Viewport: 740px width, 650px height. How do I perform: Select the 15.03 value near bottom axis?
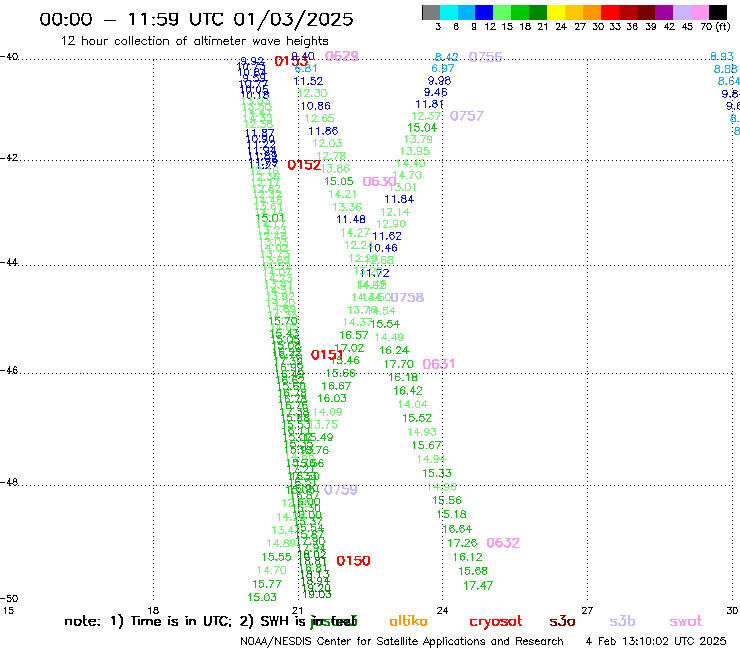pos(261,597)
